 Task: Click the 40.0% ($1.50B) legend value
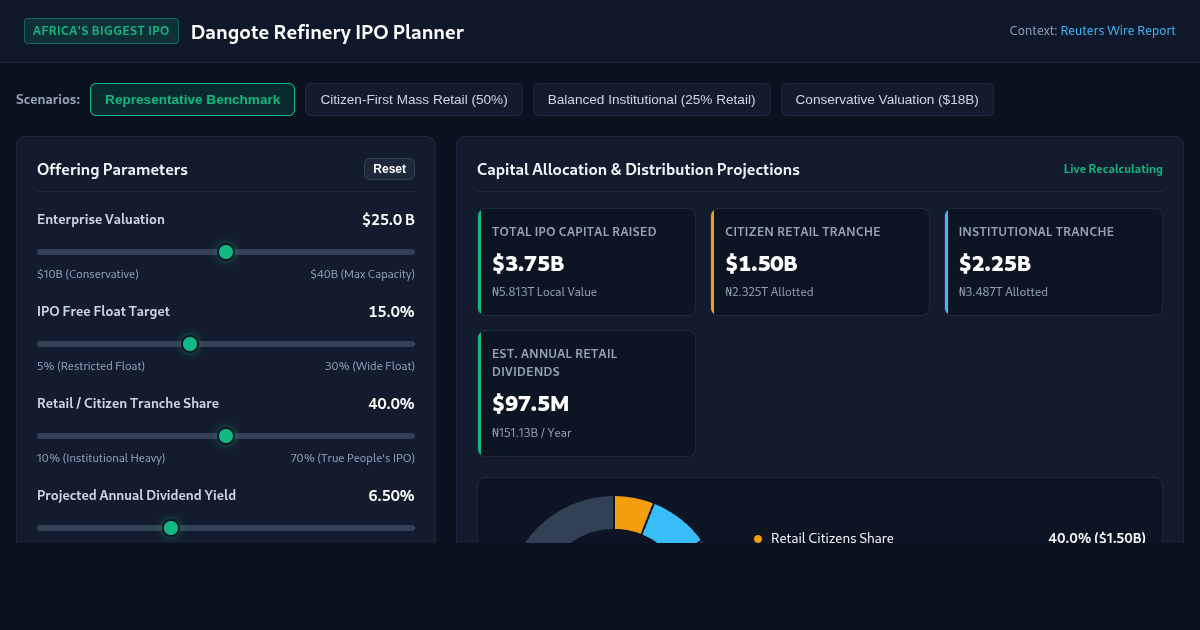click(1097, 538)
